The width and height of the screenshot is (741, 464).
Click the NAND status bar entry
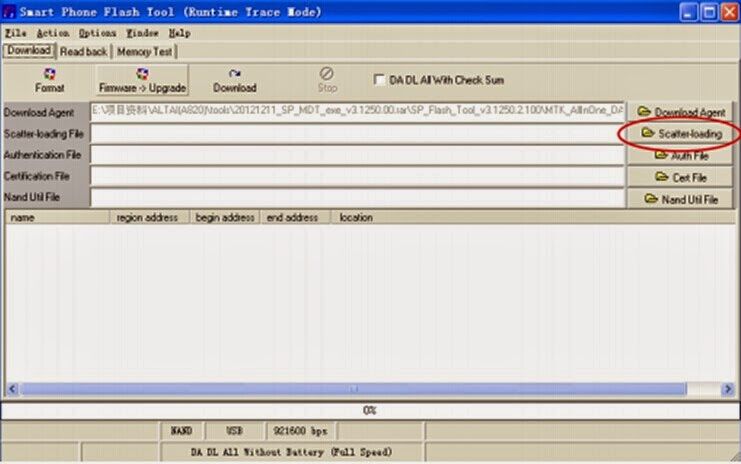coord(182,430)
